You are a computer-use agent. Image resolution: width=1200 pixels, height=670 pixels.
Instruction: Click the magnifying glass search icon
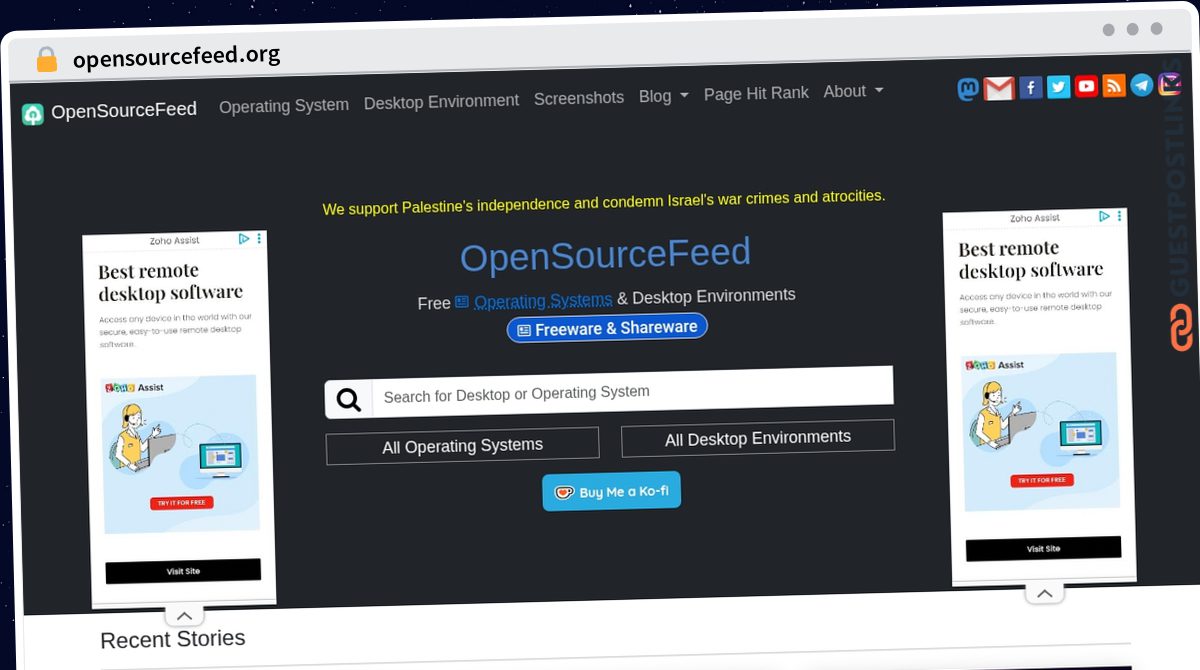348,400
